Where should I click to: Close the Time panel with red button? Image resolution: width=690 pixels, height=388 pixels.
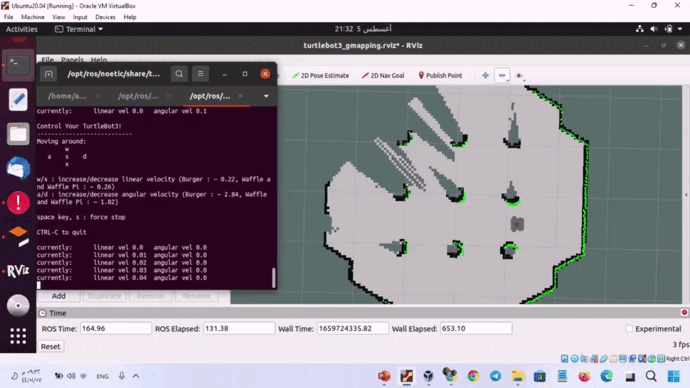pos(684,313)
